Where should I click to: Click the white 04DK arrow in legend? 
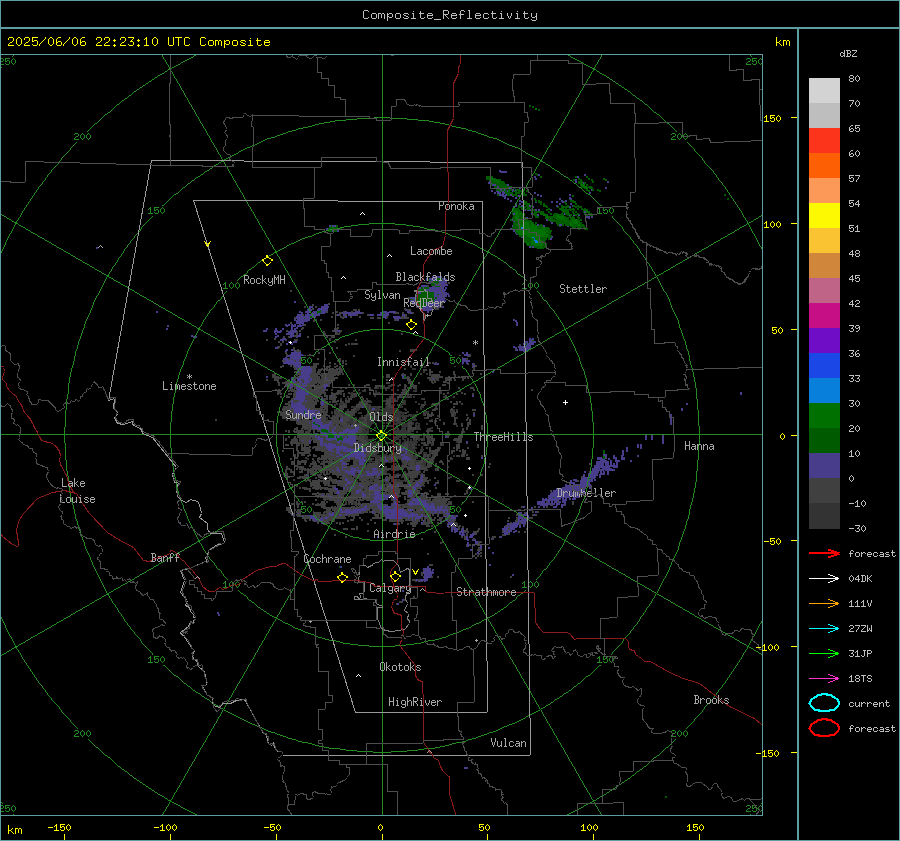click(824, 579)
